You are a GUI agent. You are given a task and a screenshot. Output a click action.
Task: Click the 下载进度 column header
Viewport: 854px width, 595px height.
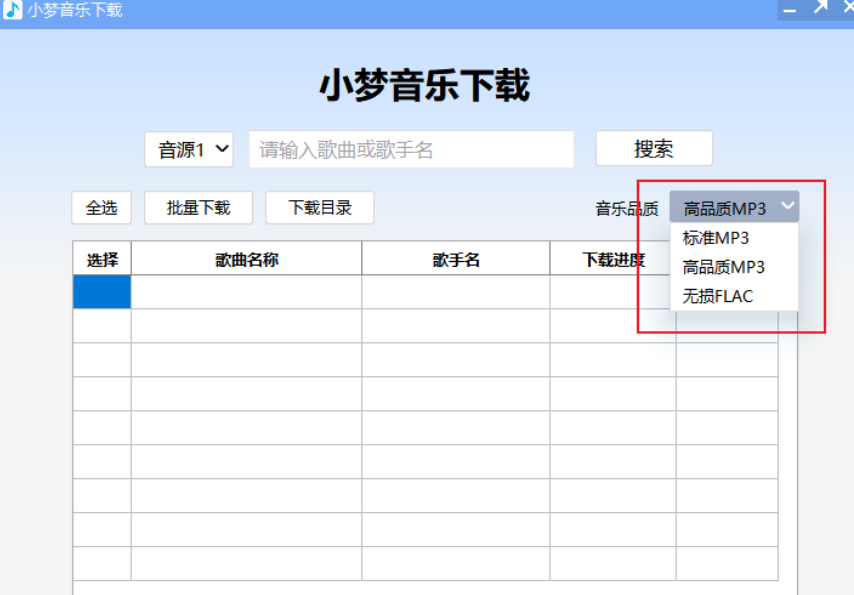610,258
